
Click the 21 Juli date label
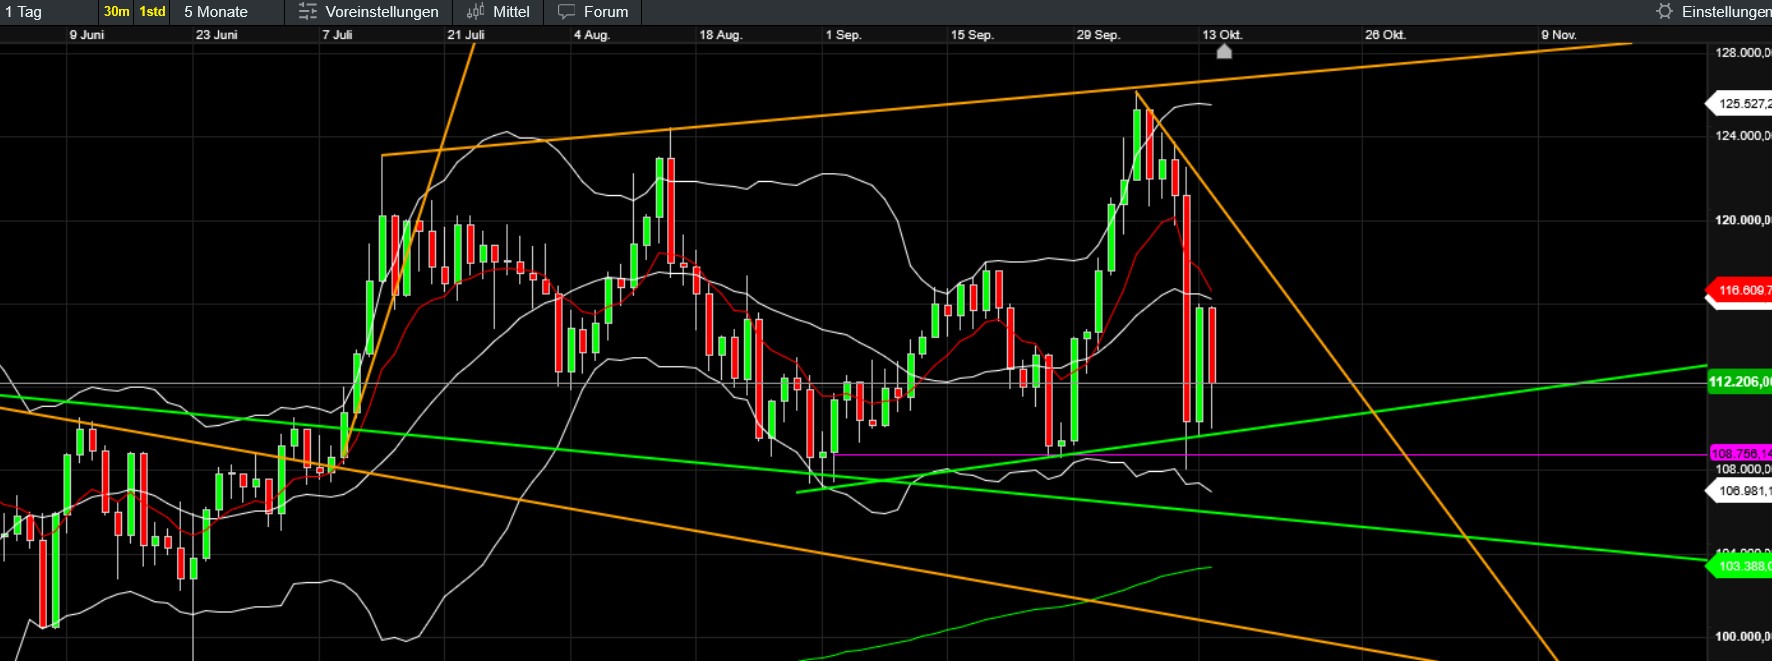[466, 35]
